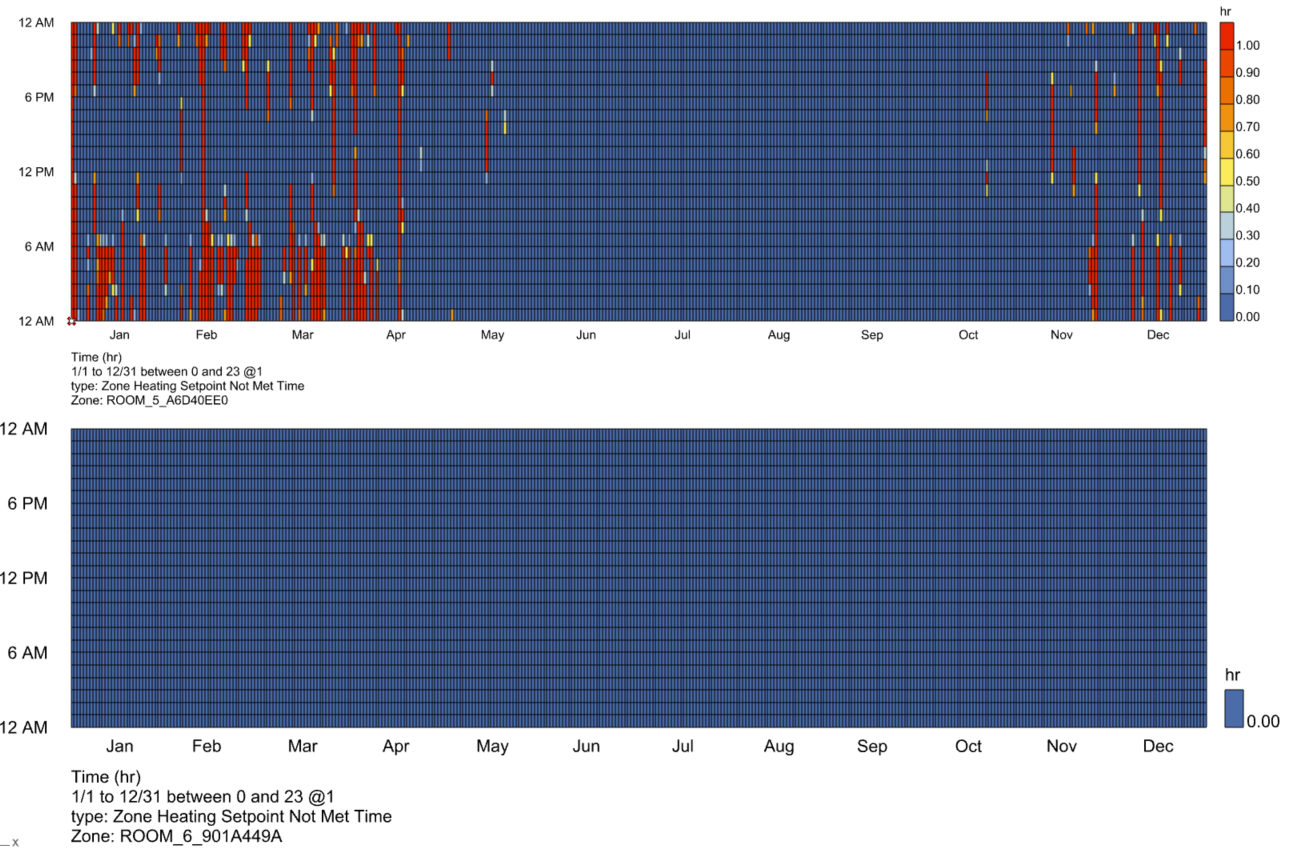Click the setpoint type line in ROOM_6 caption

click(x=231, y=817)
